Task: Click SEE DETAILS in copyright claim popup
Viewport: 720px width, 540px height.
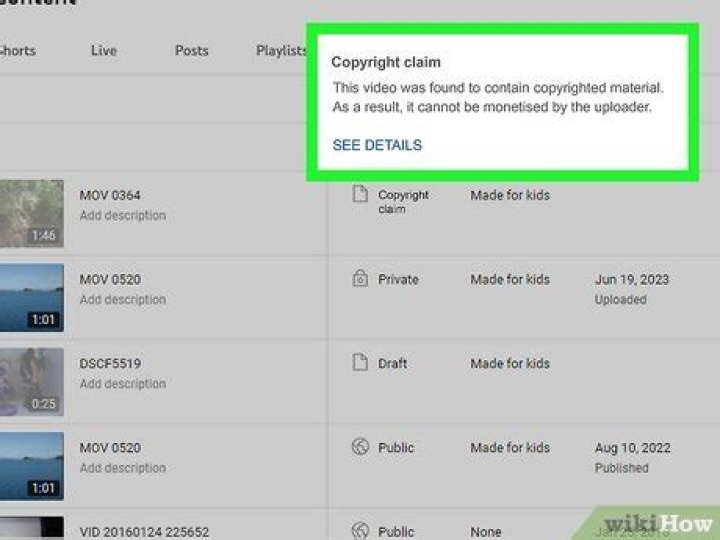Action: [377, 145]
